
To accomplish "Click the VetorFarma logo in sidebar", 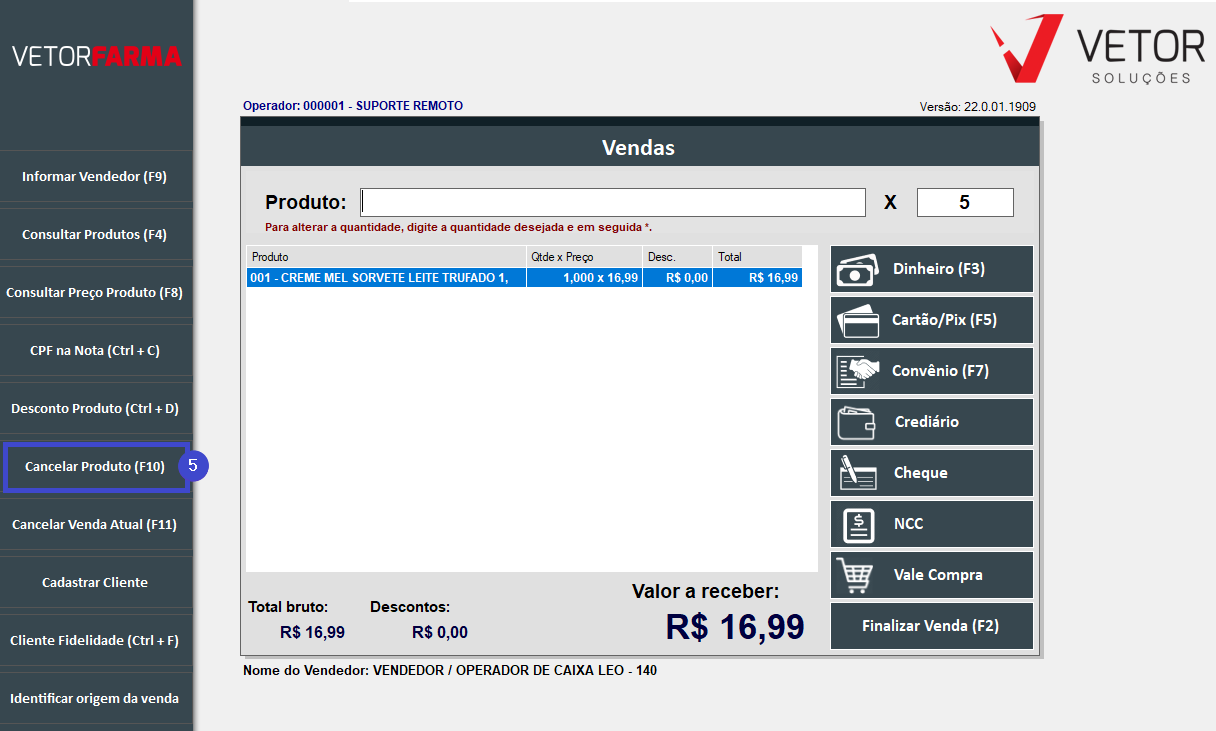I will [x=97, y=56].
